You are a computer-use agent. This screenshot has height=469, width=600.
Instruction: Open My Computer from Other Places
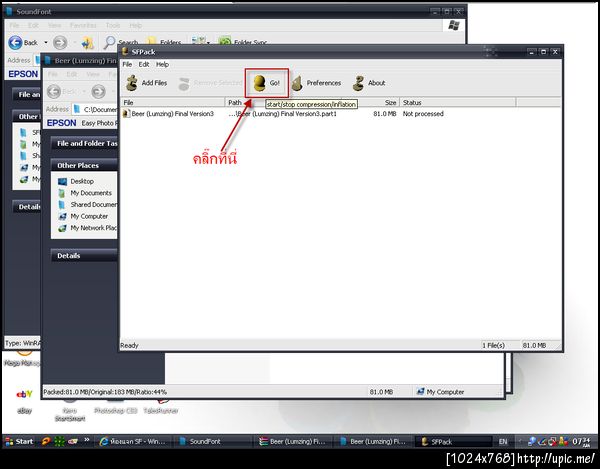(83, 216)
